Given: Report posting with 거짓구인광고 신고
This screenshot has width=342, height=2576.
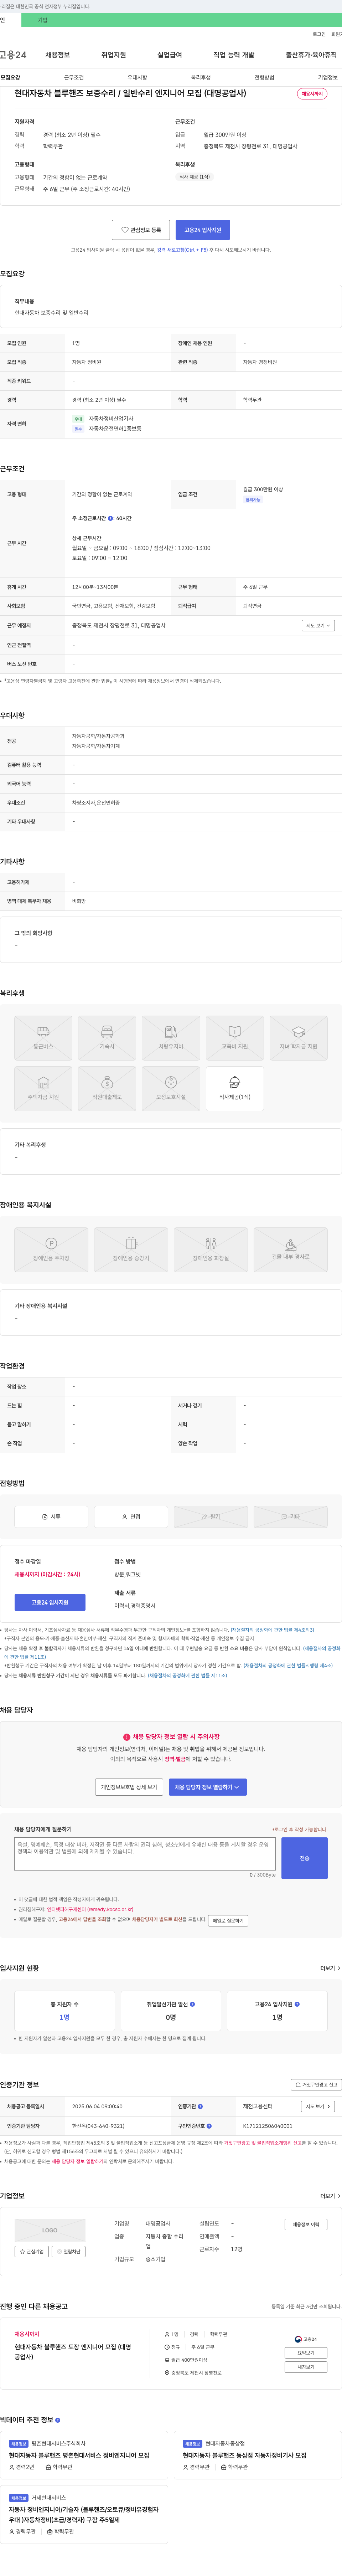Looking at the screenshot, I should pyautogui.click(x=316, y=2085).
